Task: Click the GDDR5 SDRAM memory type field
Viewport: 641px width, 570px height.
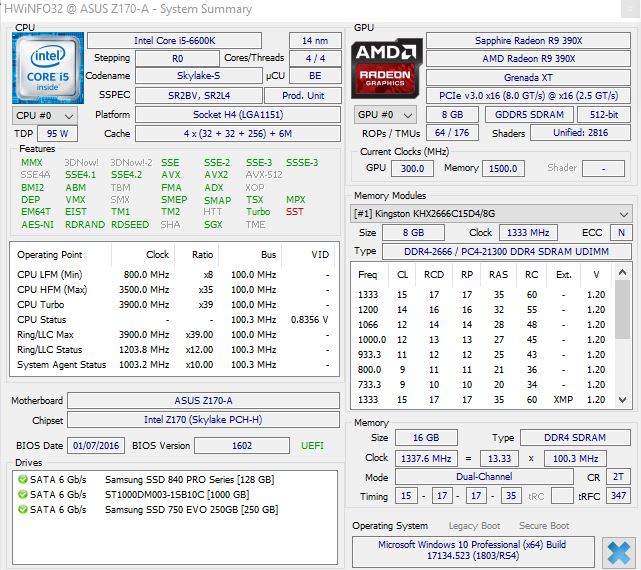Action: pos(529,114)
